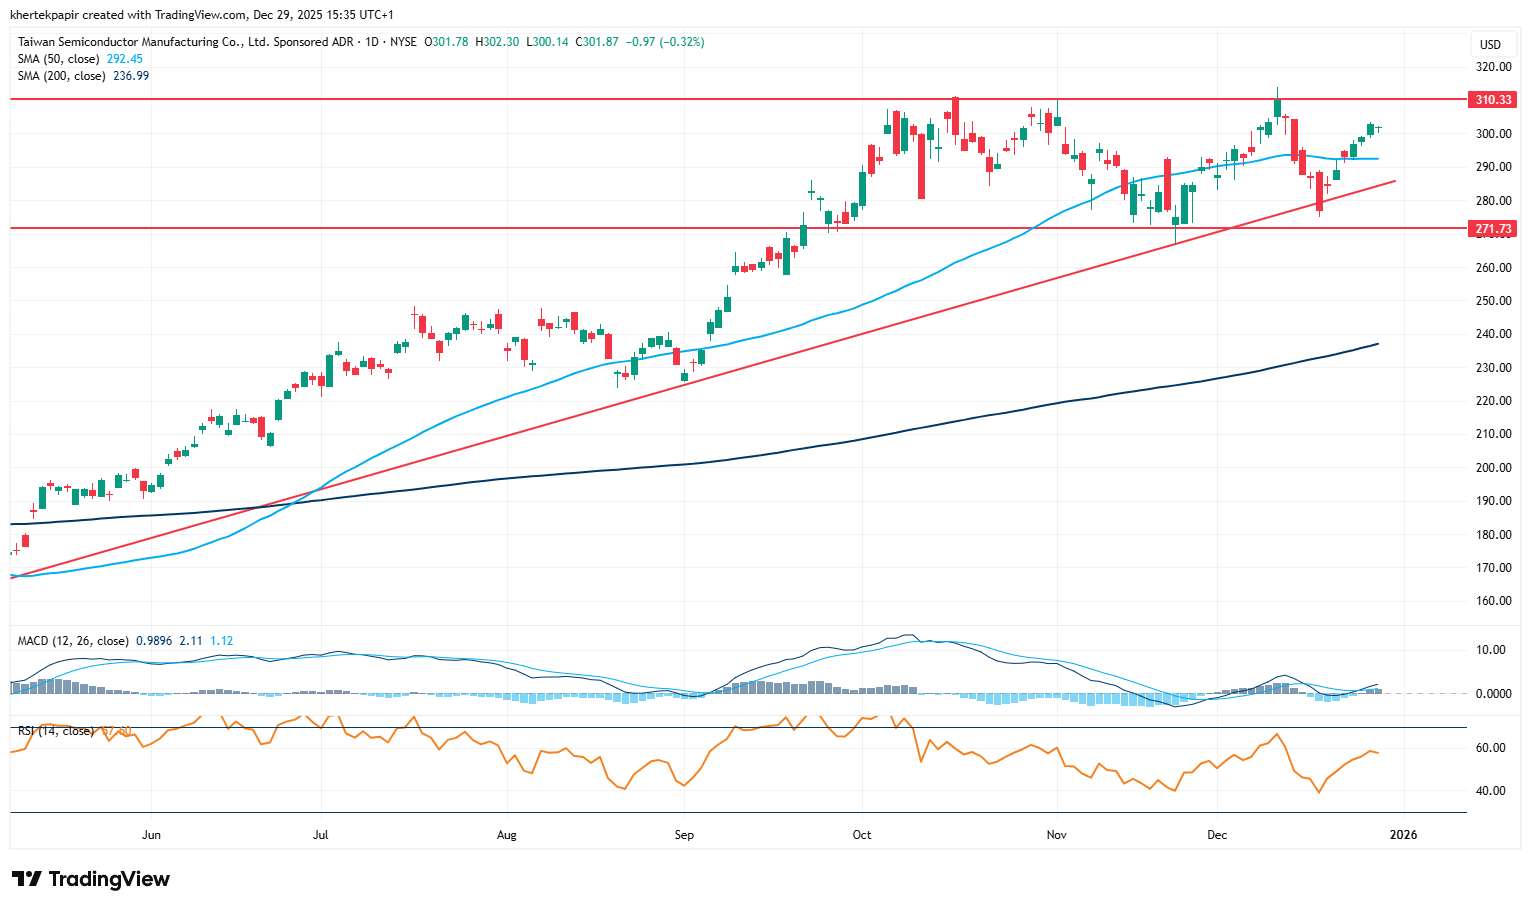Click the TradingView wordmark text
The width and height of the screenshot is (1531, 909).
point(109,879)
